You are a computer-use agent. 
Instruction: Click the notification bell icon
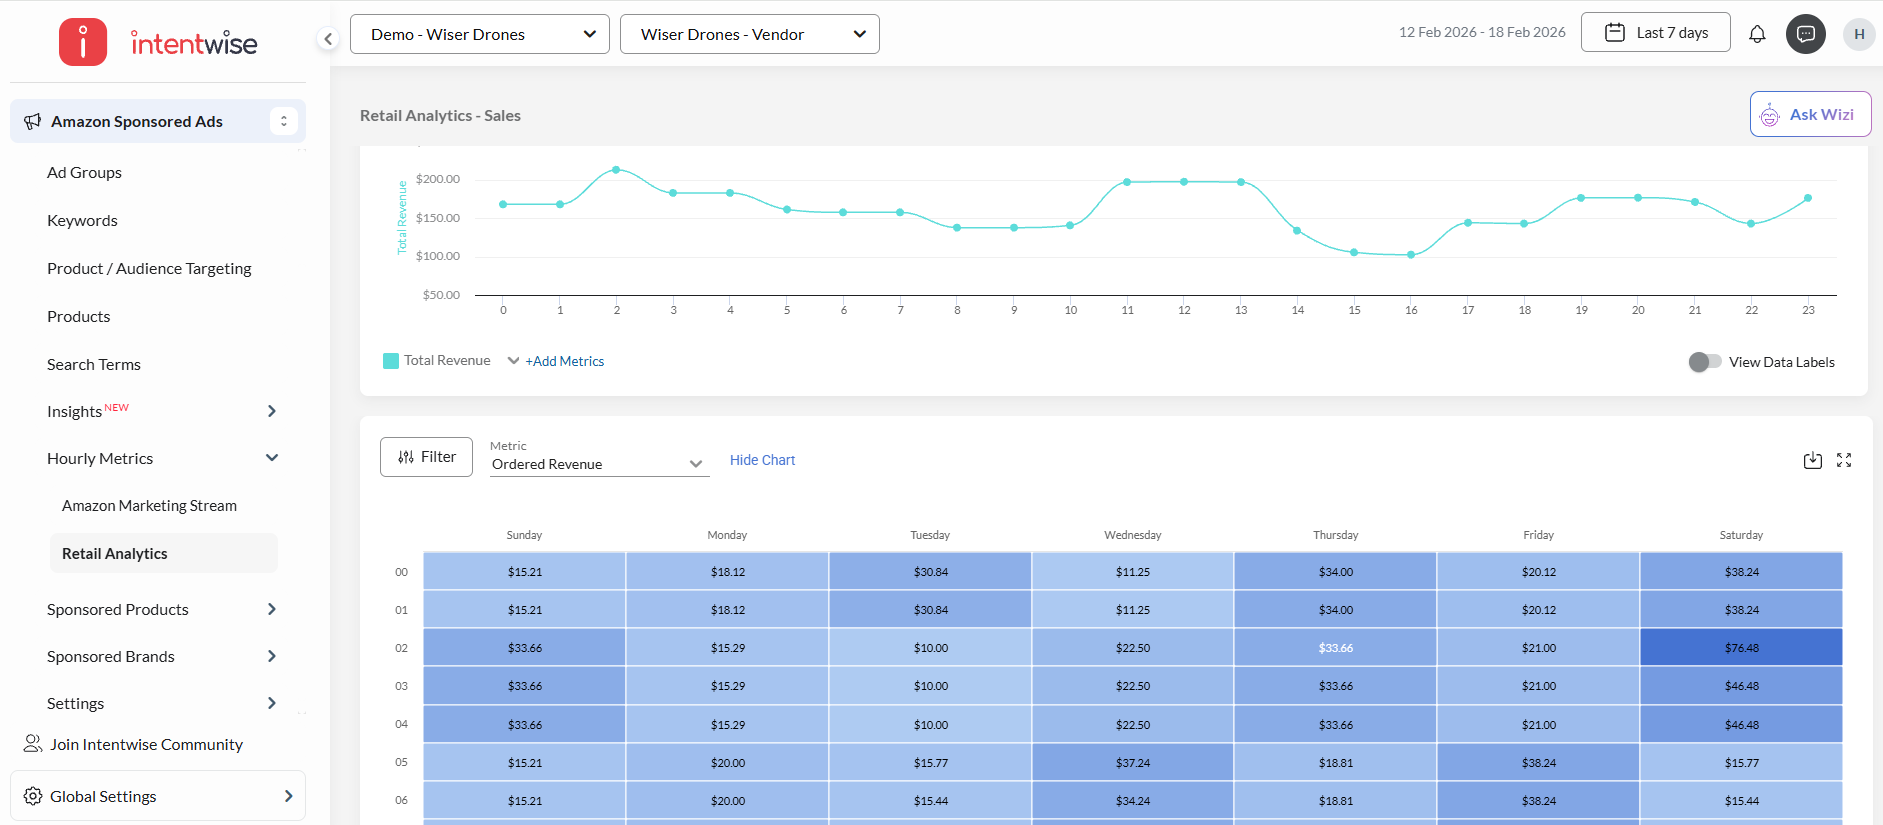(x=1757, y=34)
